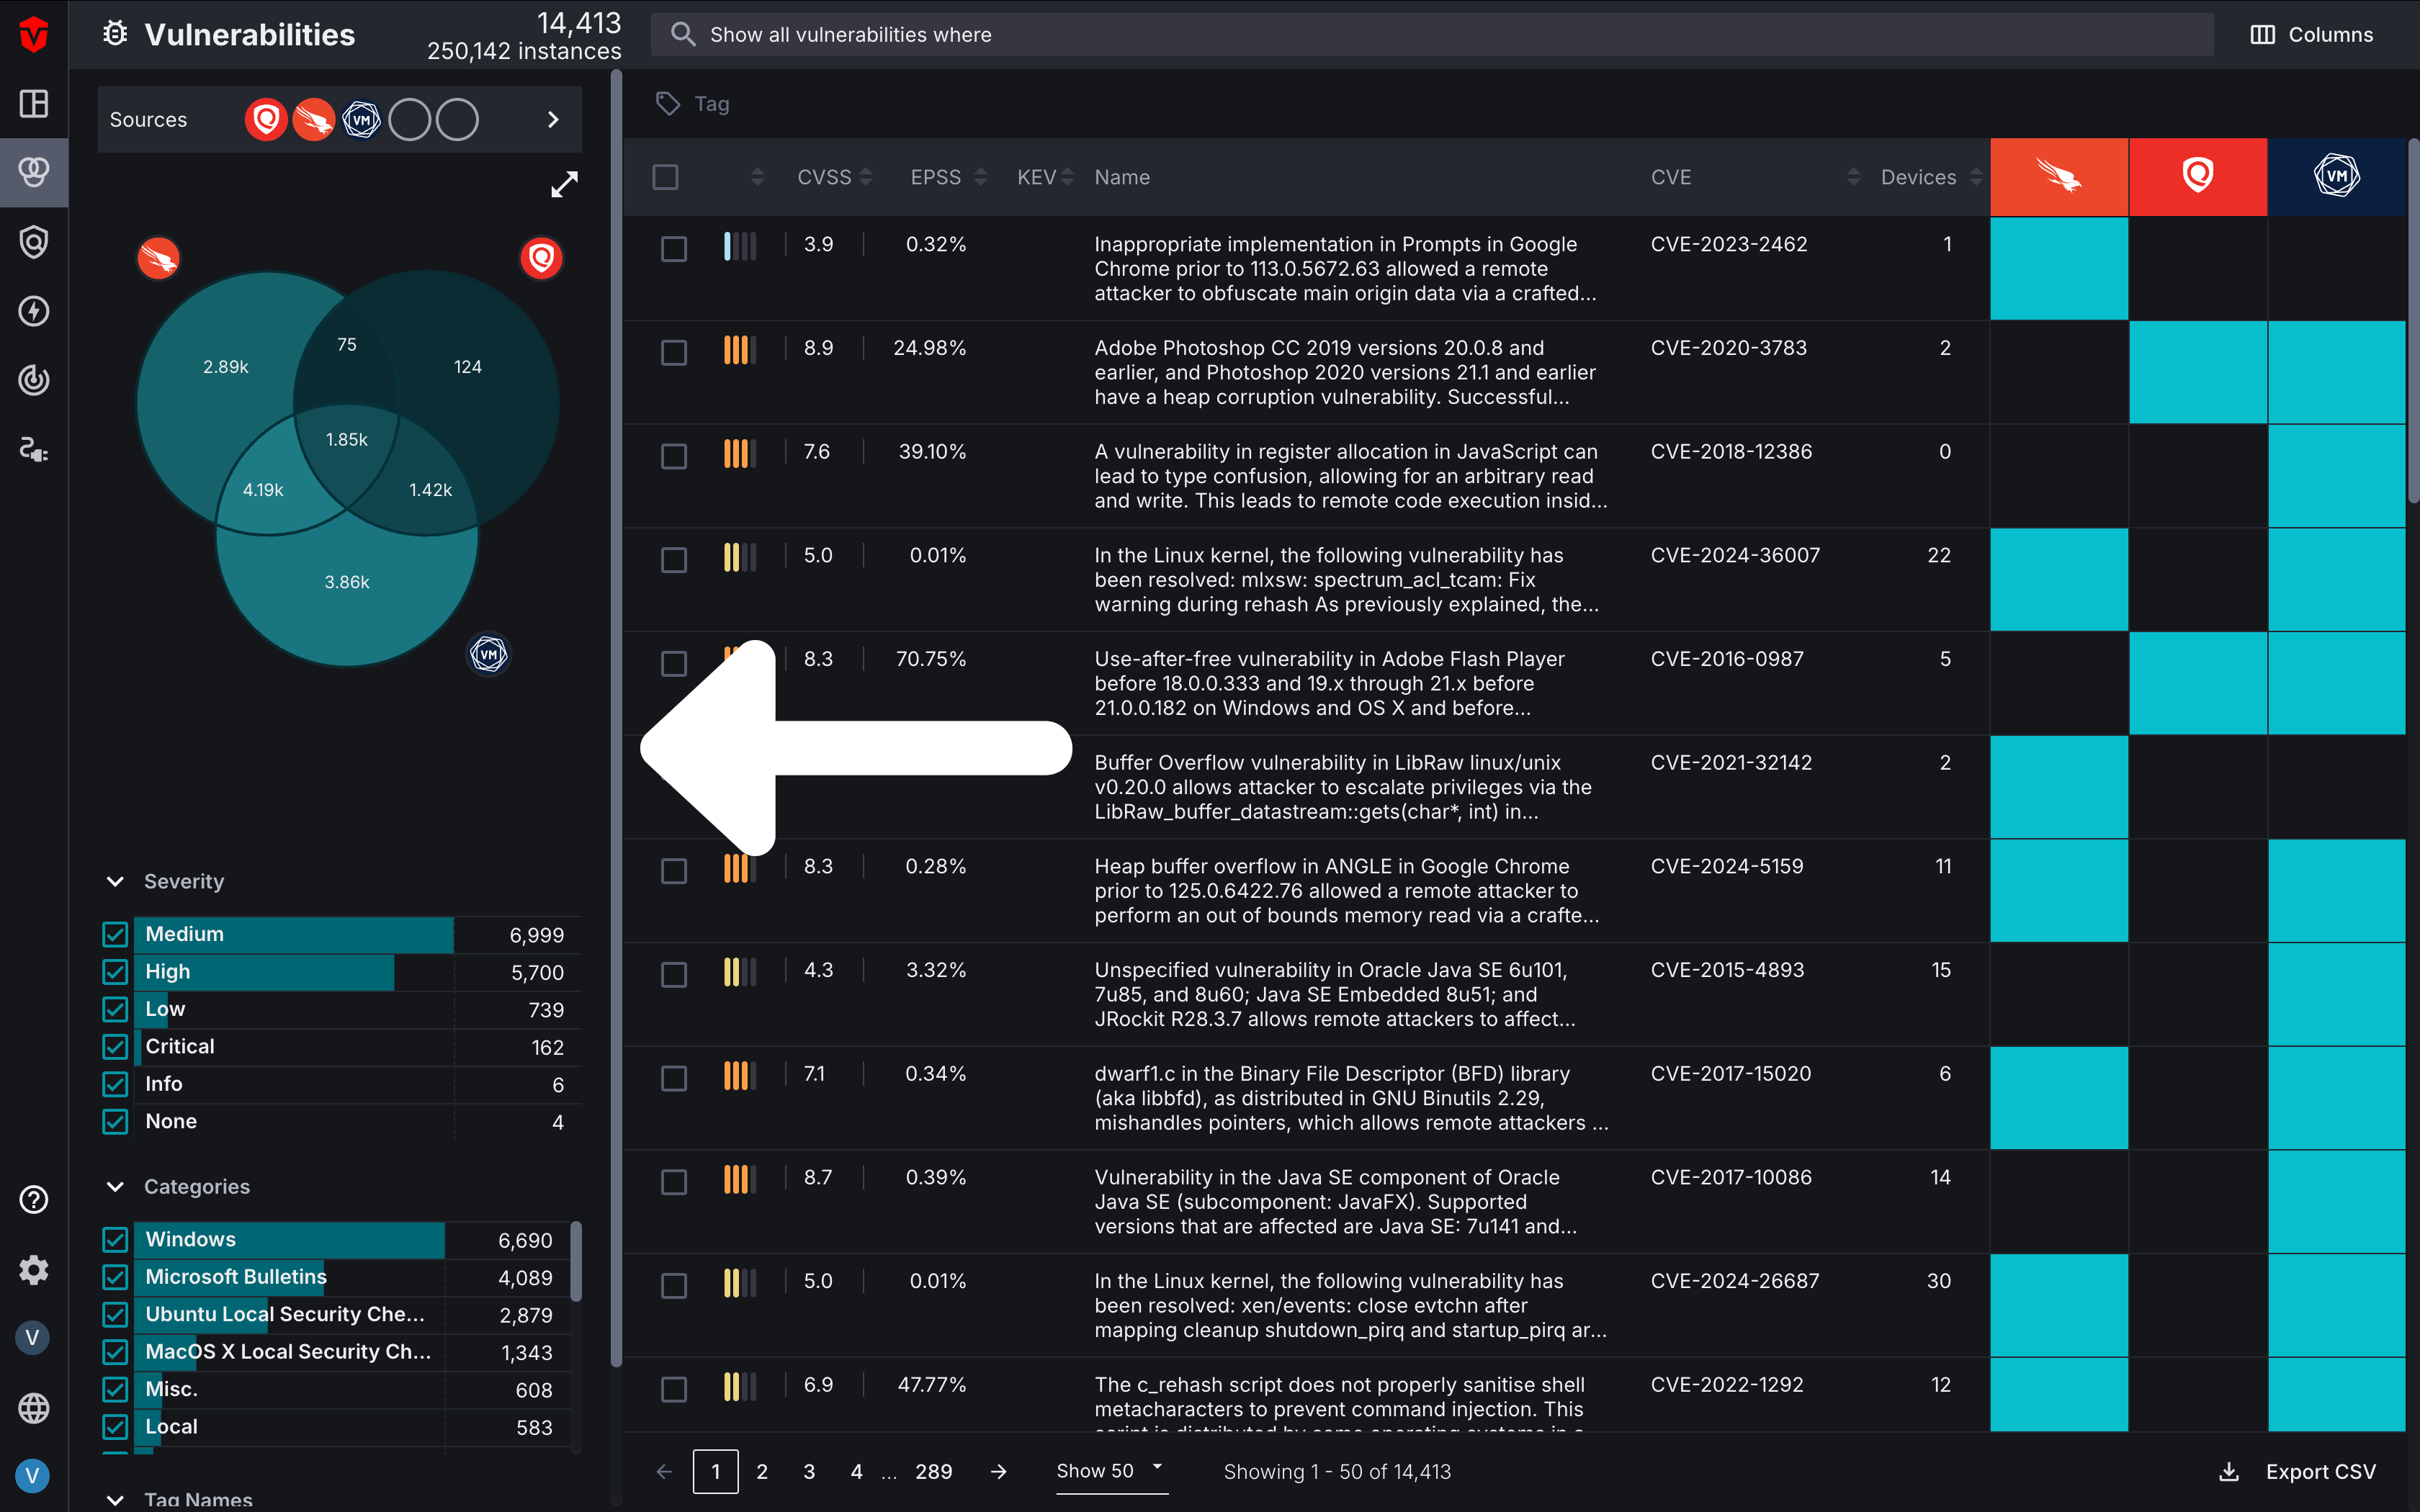This screenshot has width=2420, height=1512.
Task: Select the CrowdStrike source icon in Sources
Action: coord(314,119)
